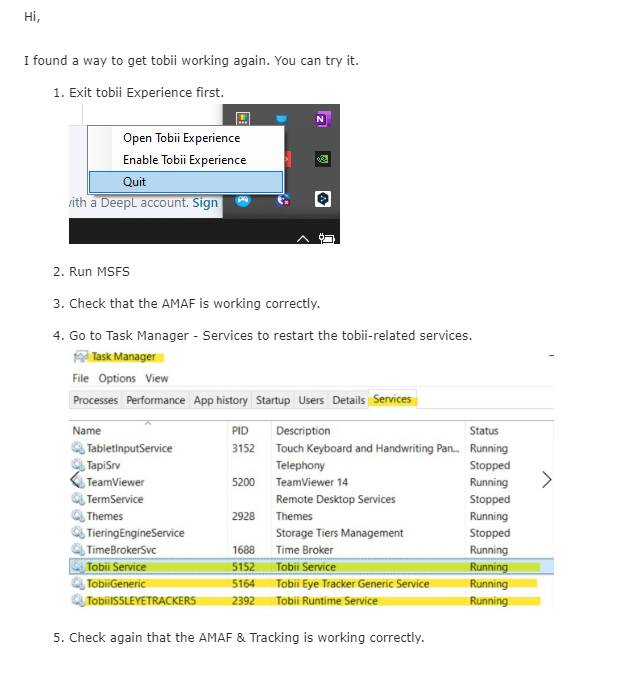
Task: Click the light blue tray icon beside OneNote
Action: 282,119
